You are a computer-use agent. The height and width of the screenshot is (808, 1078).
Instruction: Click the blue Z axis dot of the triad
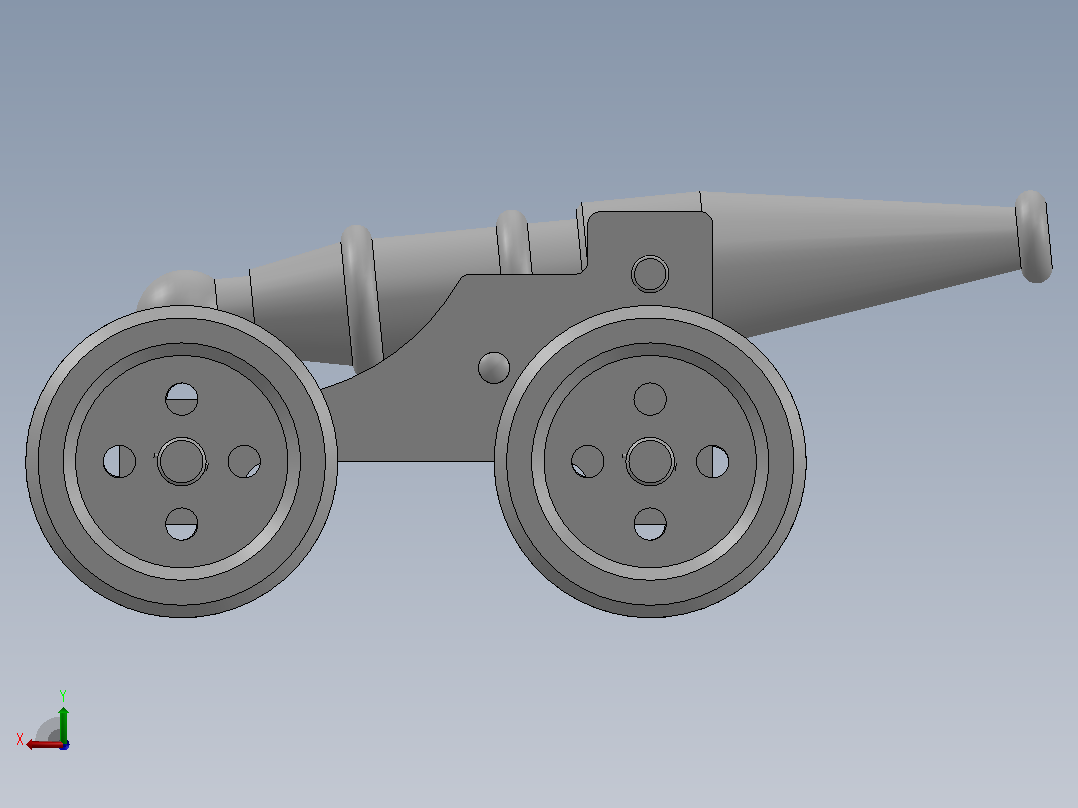(64, 745)
